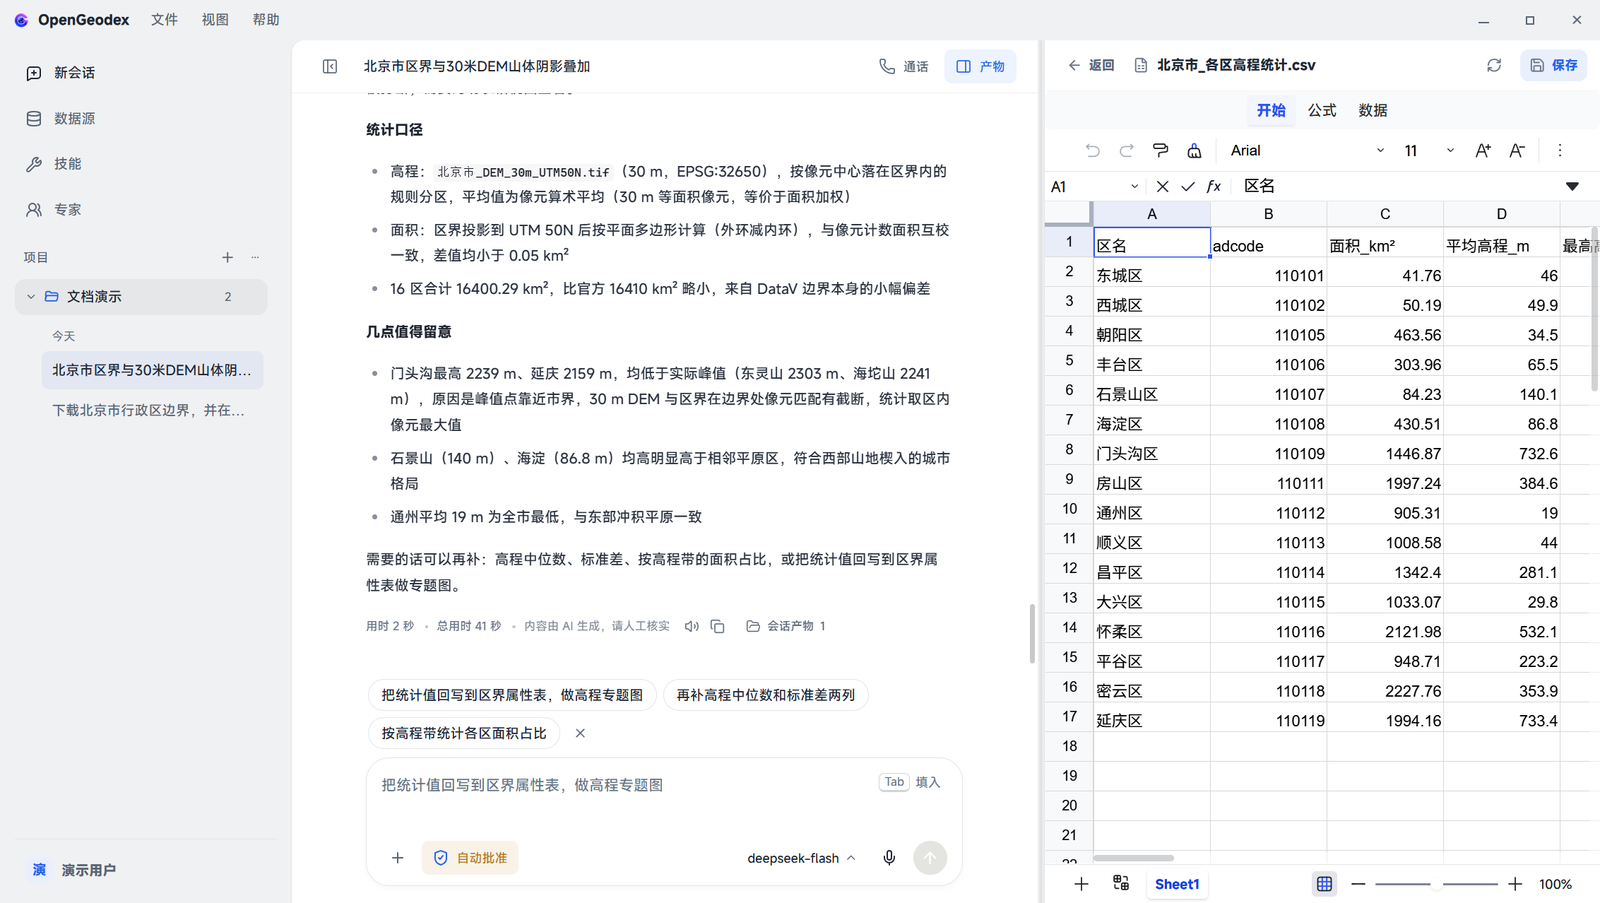The image size is (1600, 903).
Task: Dismiss the suggestion chips
Action: (x=580, y=733)
